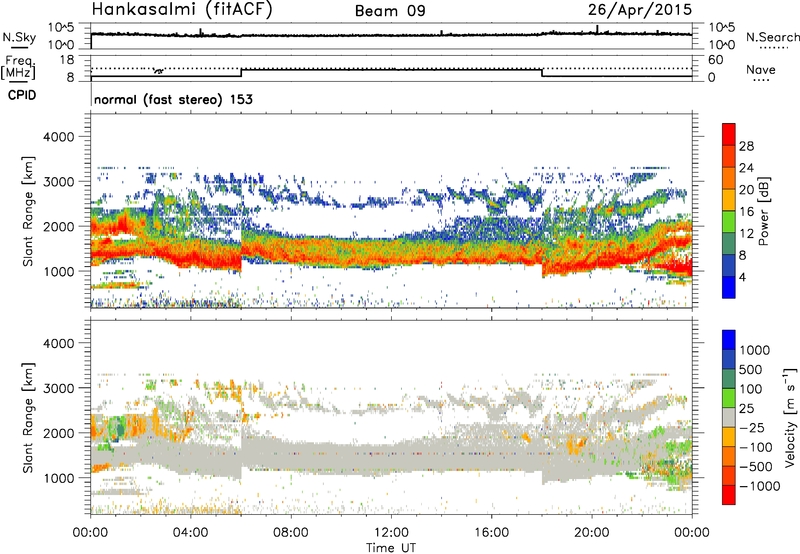Click the 4000 tick of the power panel
Image resolution: width=800 pixels, height=554 pixels.
pos(58,137)
